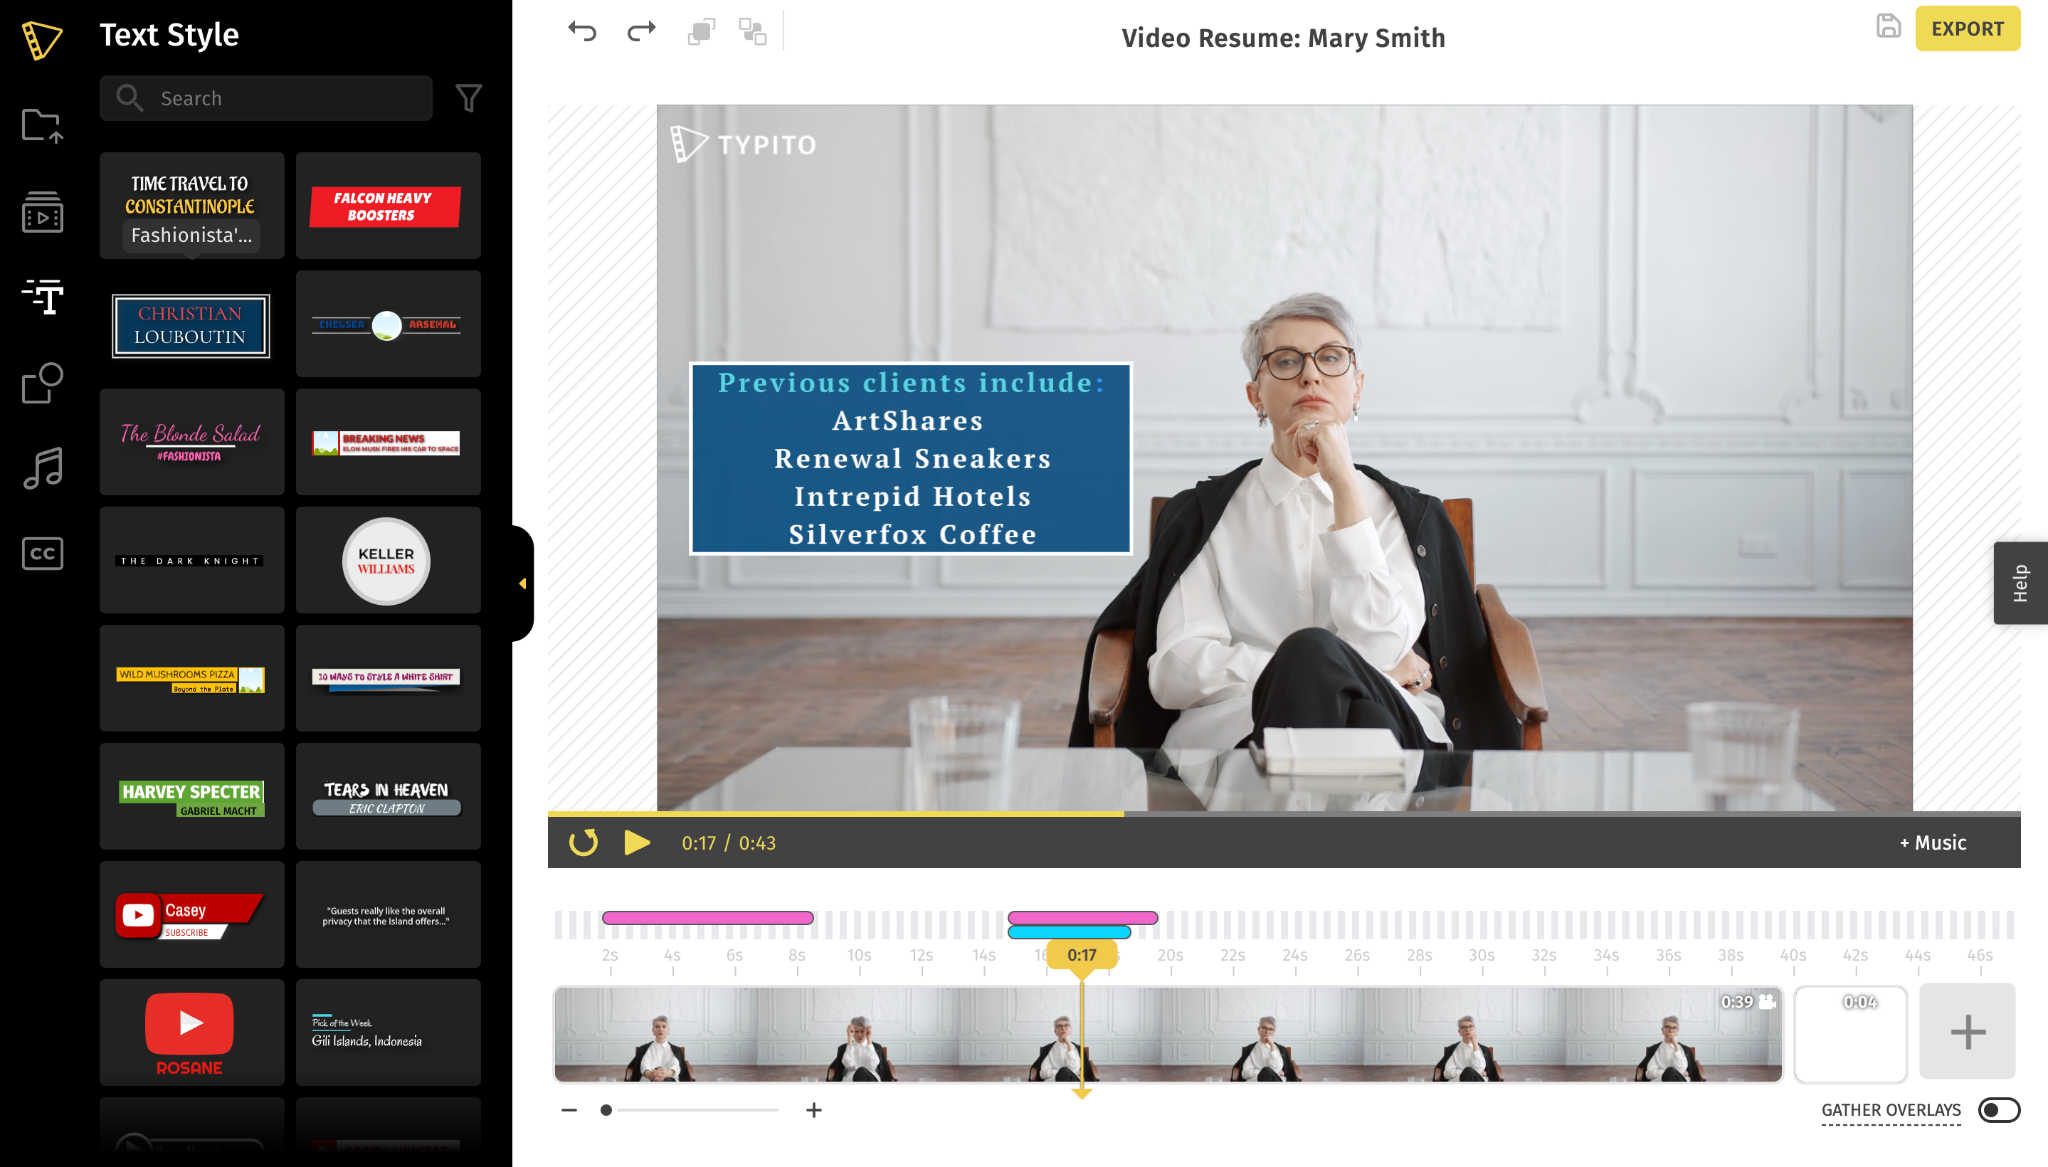Select the Keller Williams circle style

pos(388,560)
